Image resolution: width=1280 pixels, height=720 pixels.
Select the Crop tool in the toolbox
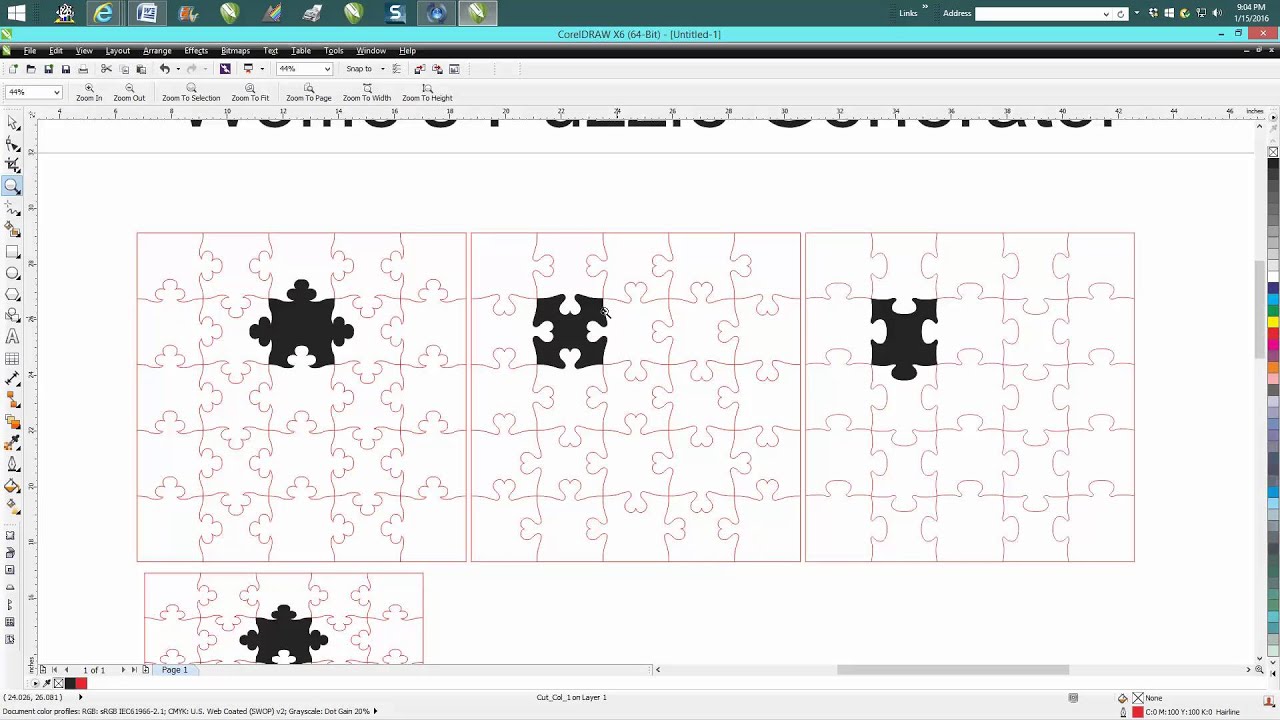click(12, 165)
